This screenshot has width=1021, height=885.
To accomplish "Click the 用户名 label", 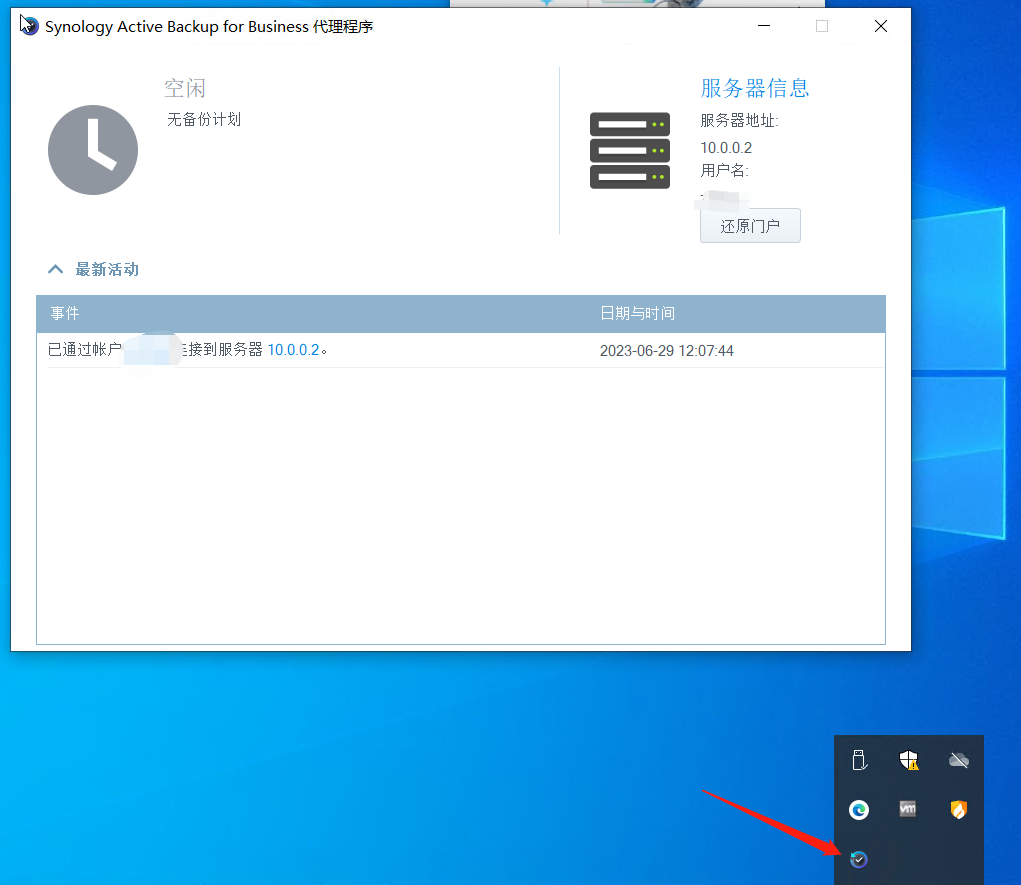I will point(725,171).
